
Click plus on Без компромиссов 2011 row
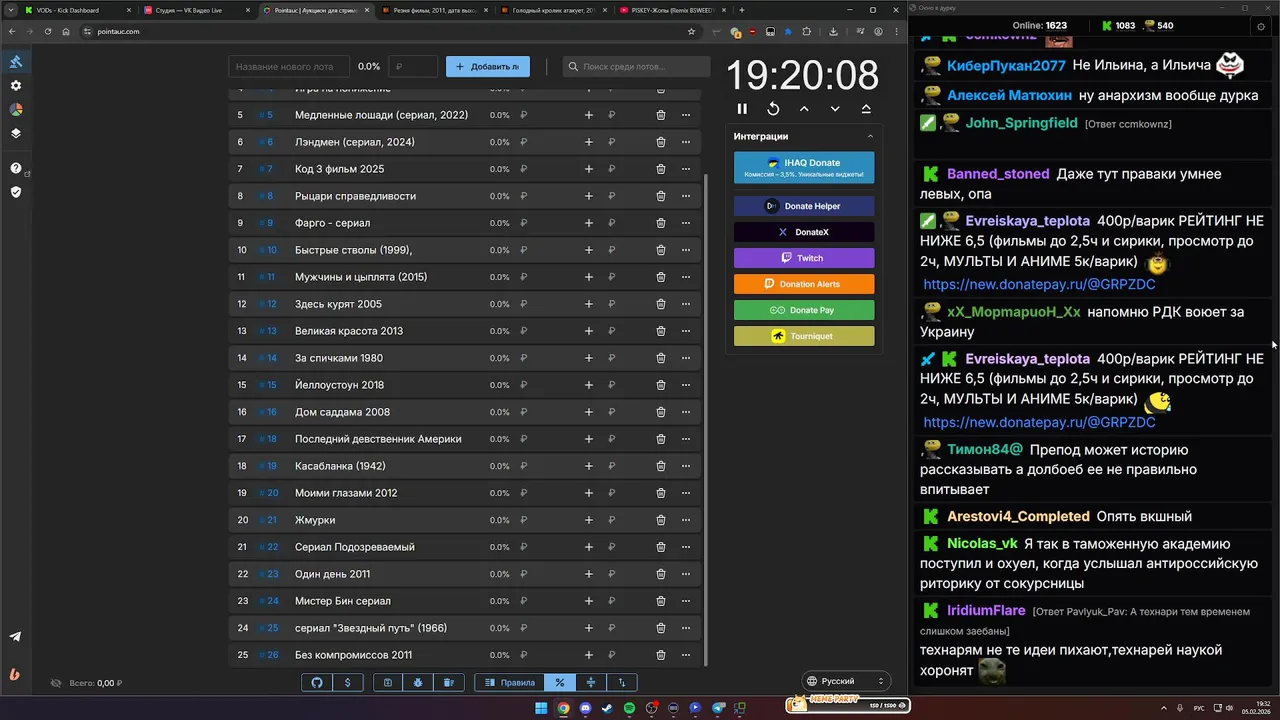(589, 655)
